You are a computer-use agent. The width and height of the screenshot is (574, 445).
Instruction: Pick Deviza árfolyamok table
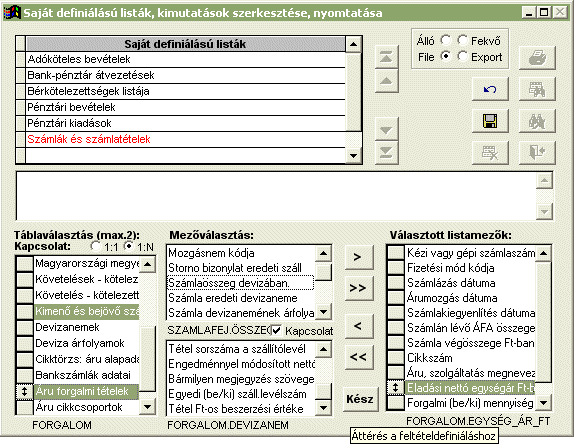pos(87,343)
